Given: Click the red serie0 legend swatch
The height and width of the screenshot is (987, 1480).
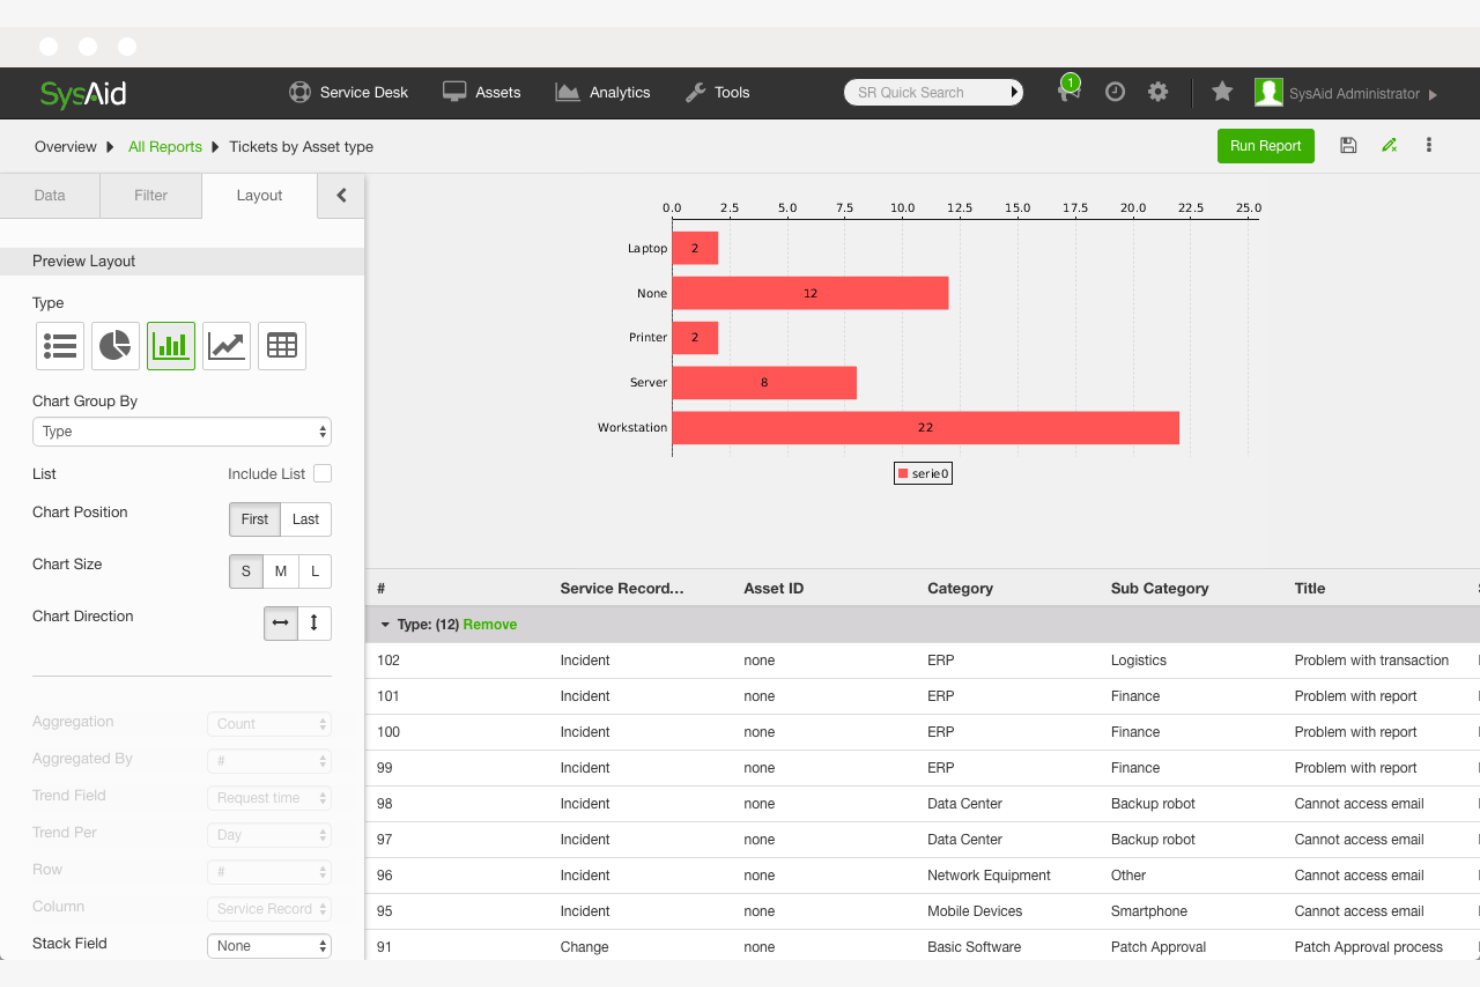Looking at the screenshot, I should pyautogui.click(x=903, y=473).
